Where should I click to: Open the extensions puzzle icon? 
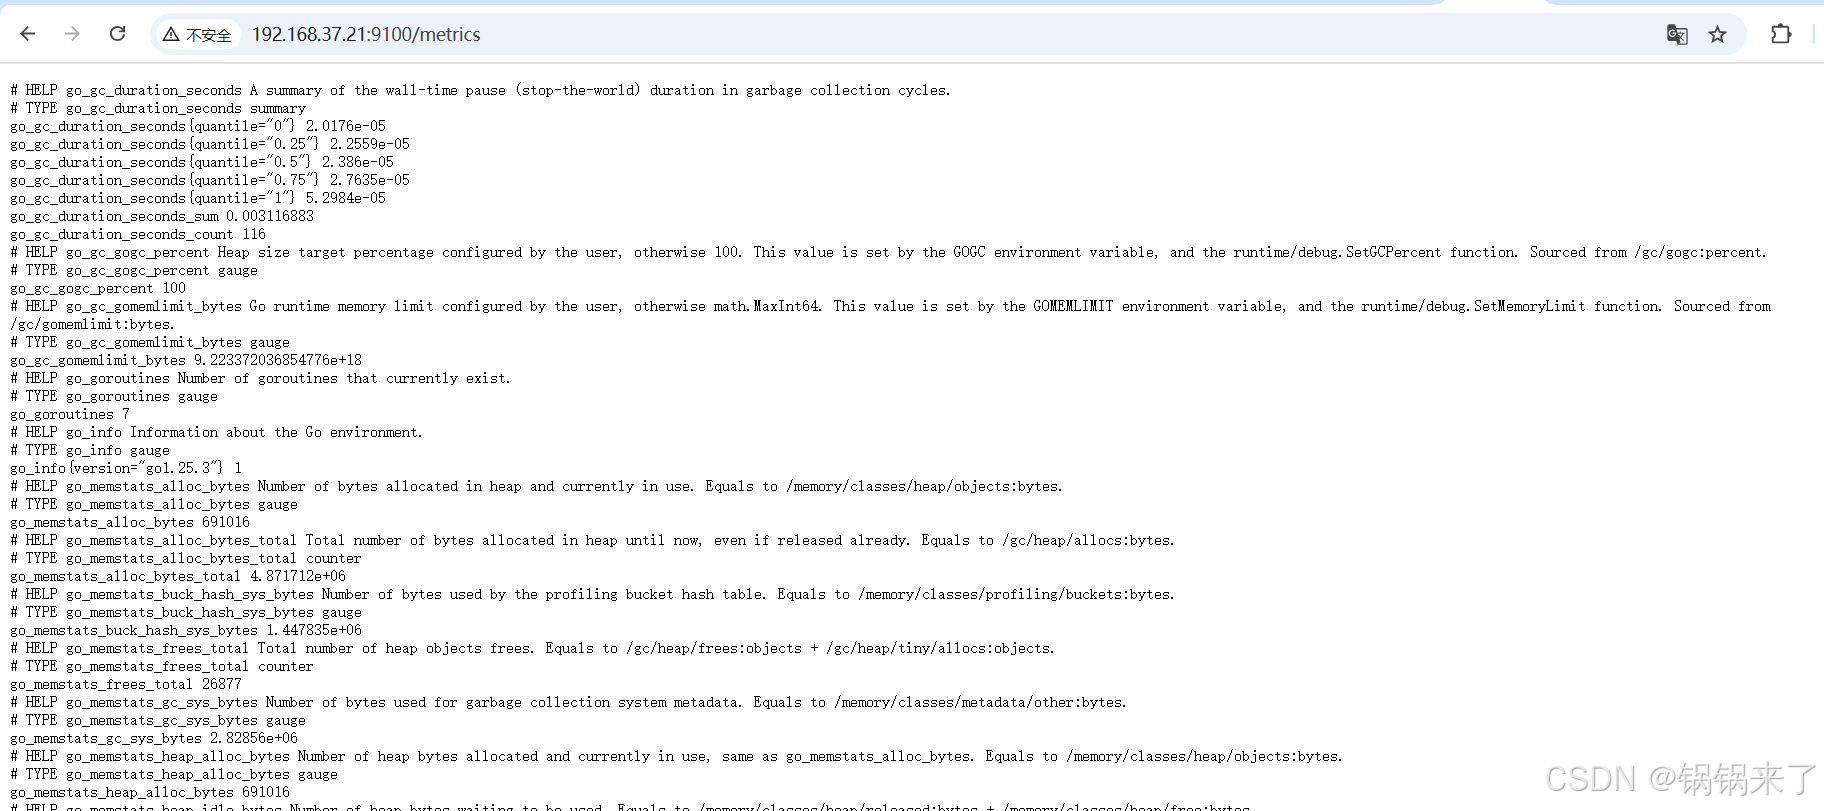tap(1781, 34)
